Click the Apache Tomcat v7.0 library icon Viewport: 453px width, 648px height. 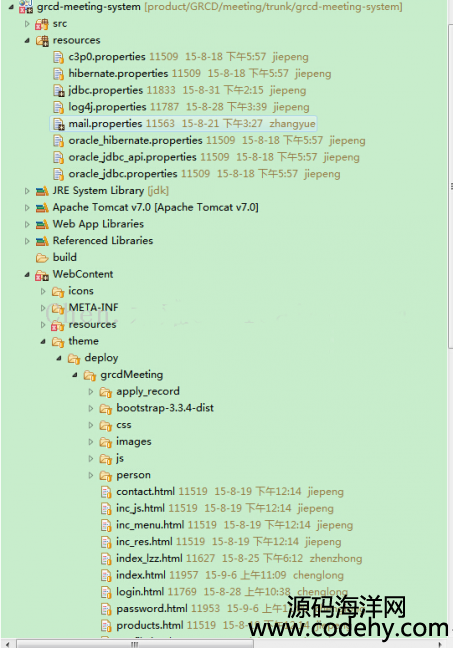42,207
